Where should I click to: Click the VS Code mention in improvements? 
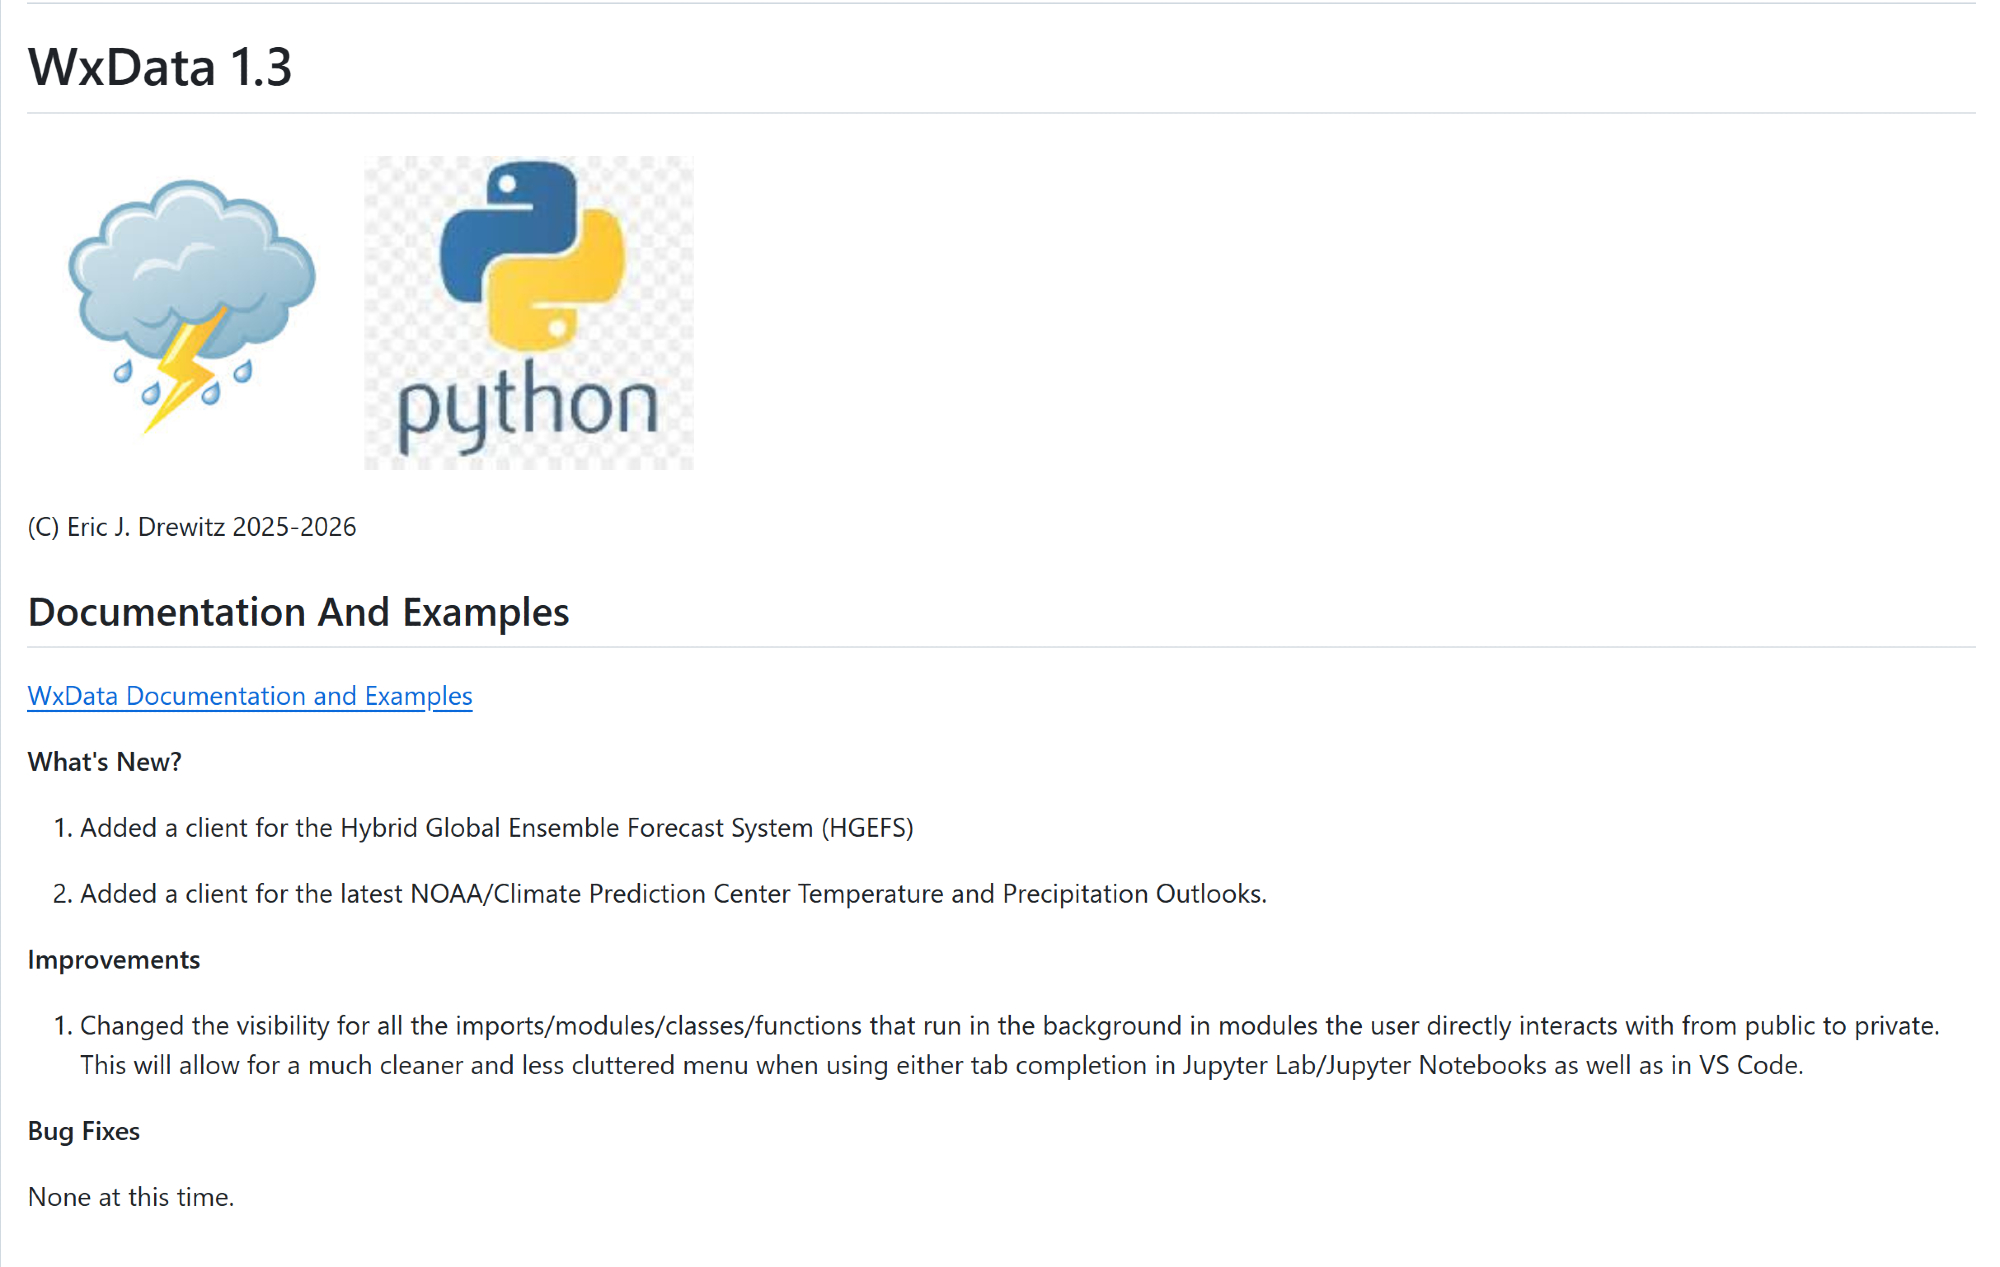pyautogui.click(x=1749, y=1065)
